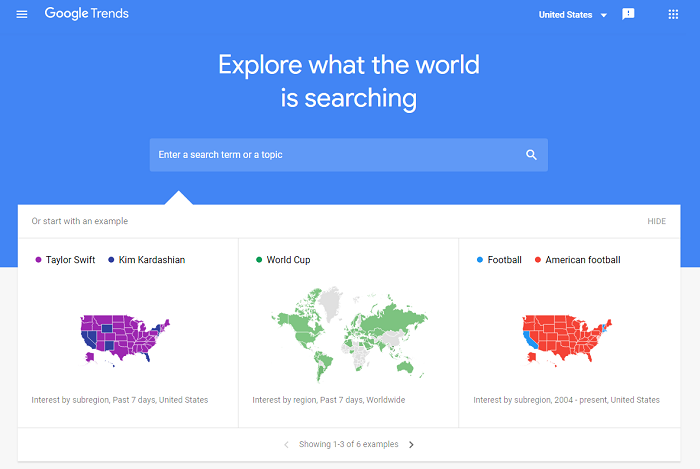Screen dimensions: 700x469
Task: Click the green World Cup dot
Action: [259, 260]
